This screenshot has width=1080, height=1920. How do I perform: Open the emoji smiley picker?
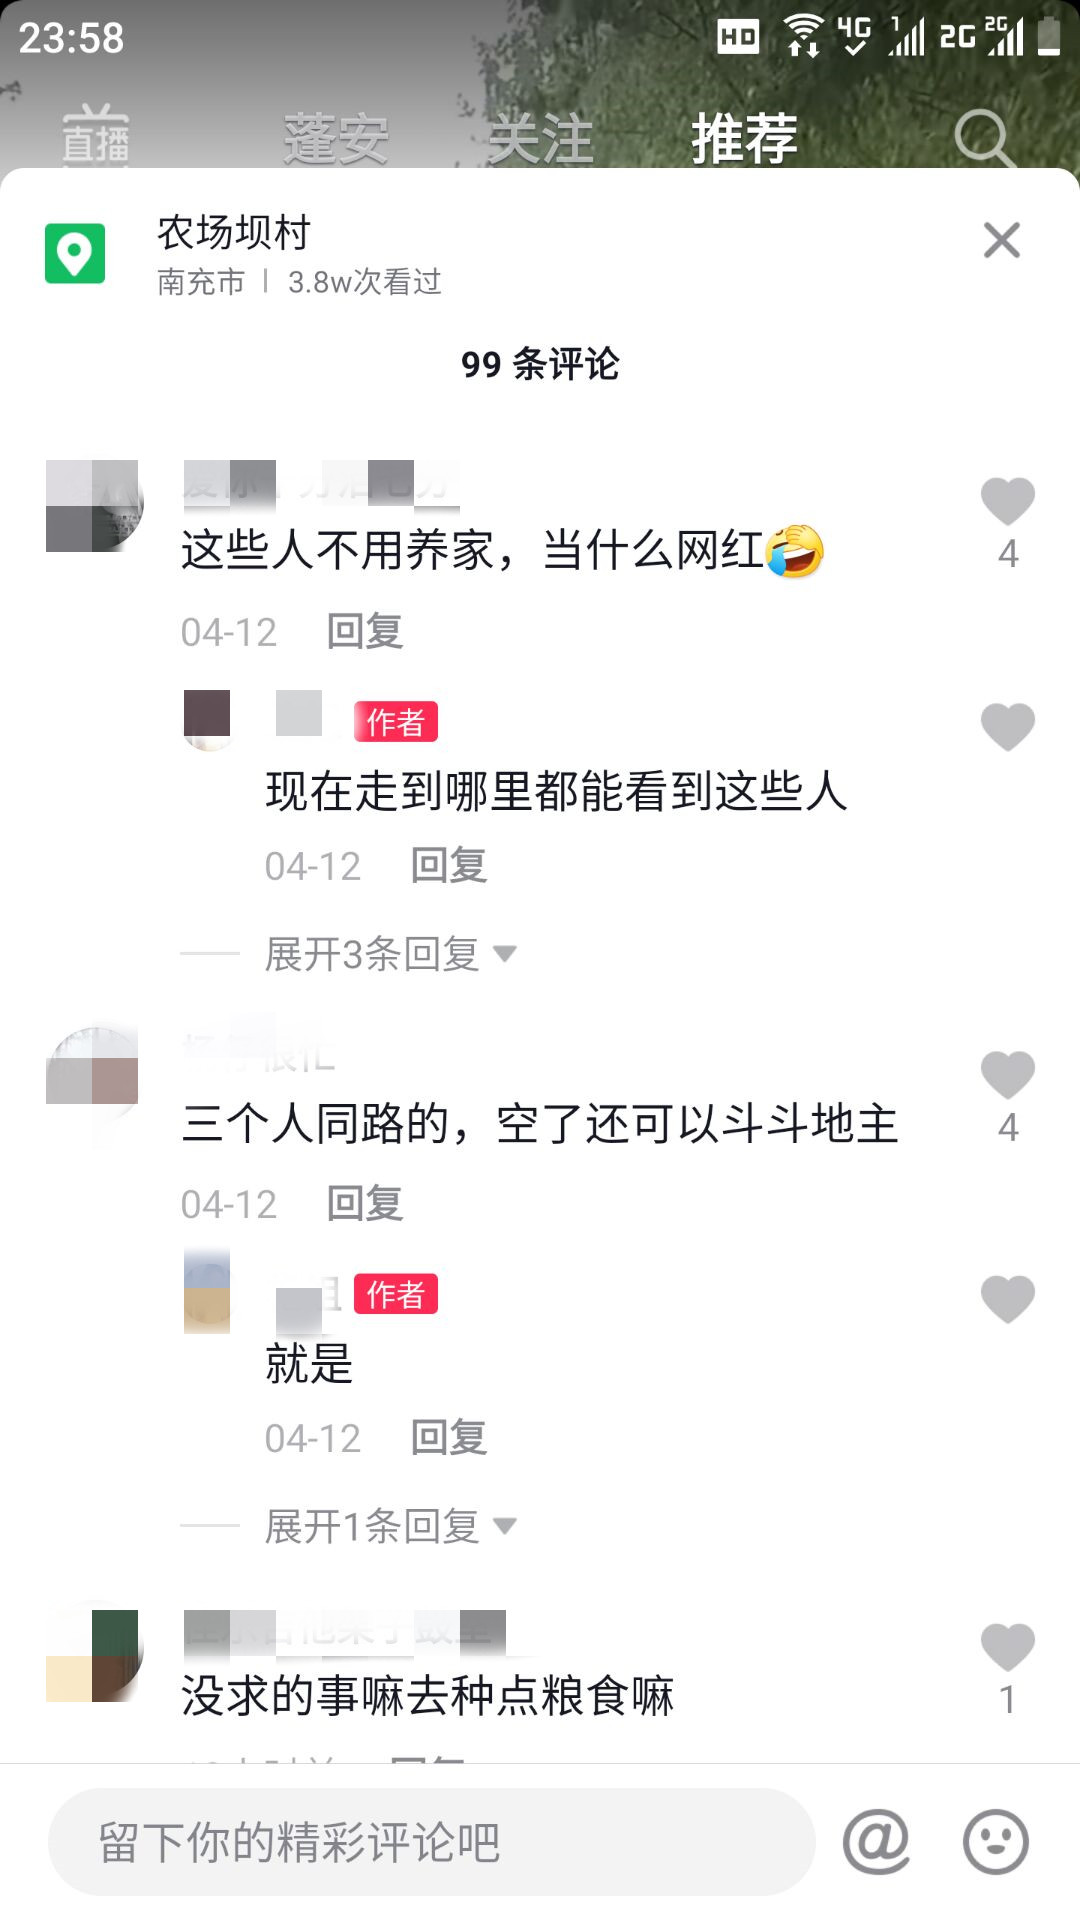click(995, 1841)
